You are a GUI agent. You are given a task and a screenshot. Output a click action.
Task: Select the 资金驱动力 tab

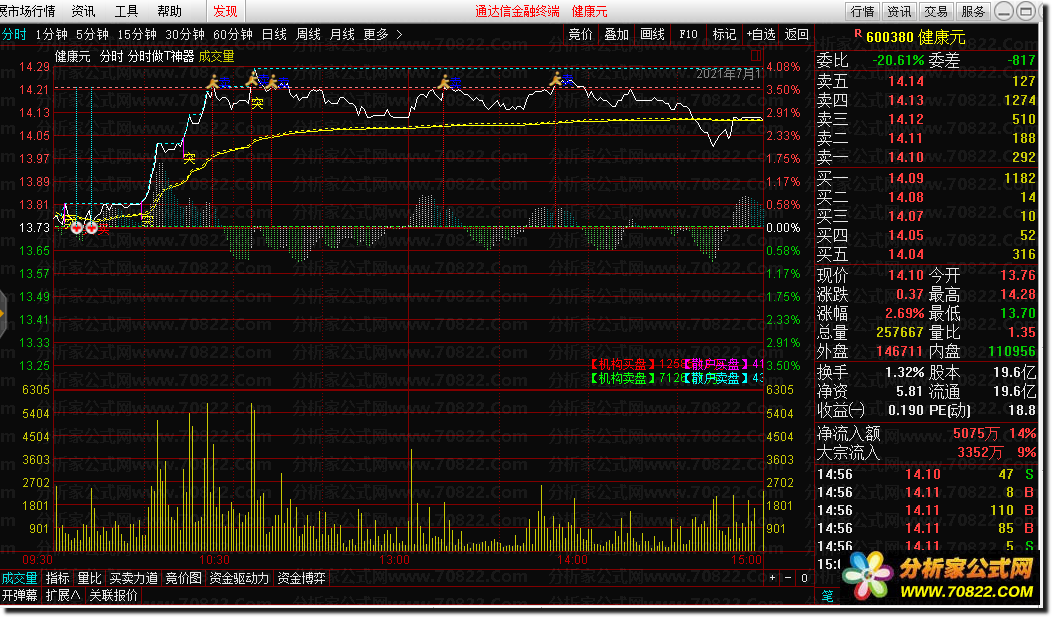coord(239,578)
